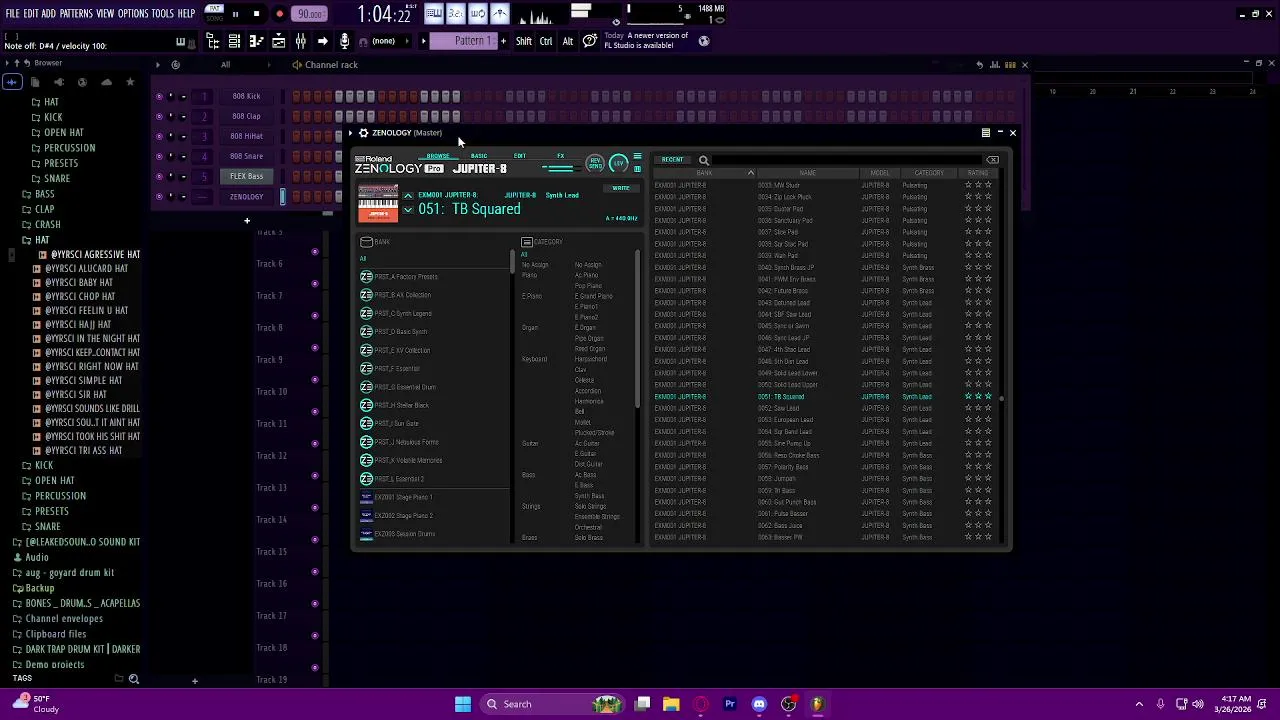The width and height of the screenshot is (1280, 720).
Task: Open the File Explorer taskbar icon
Action: pos(671,704)
